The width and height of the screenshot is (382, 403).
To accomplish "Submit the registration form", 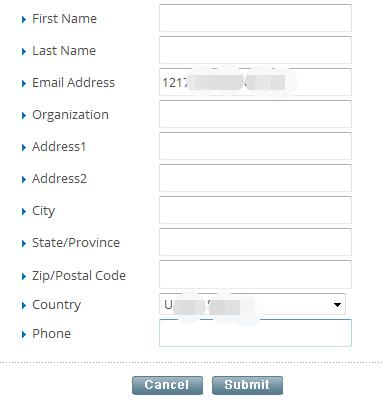I will 247,385.
